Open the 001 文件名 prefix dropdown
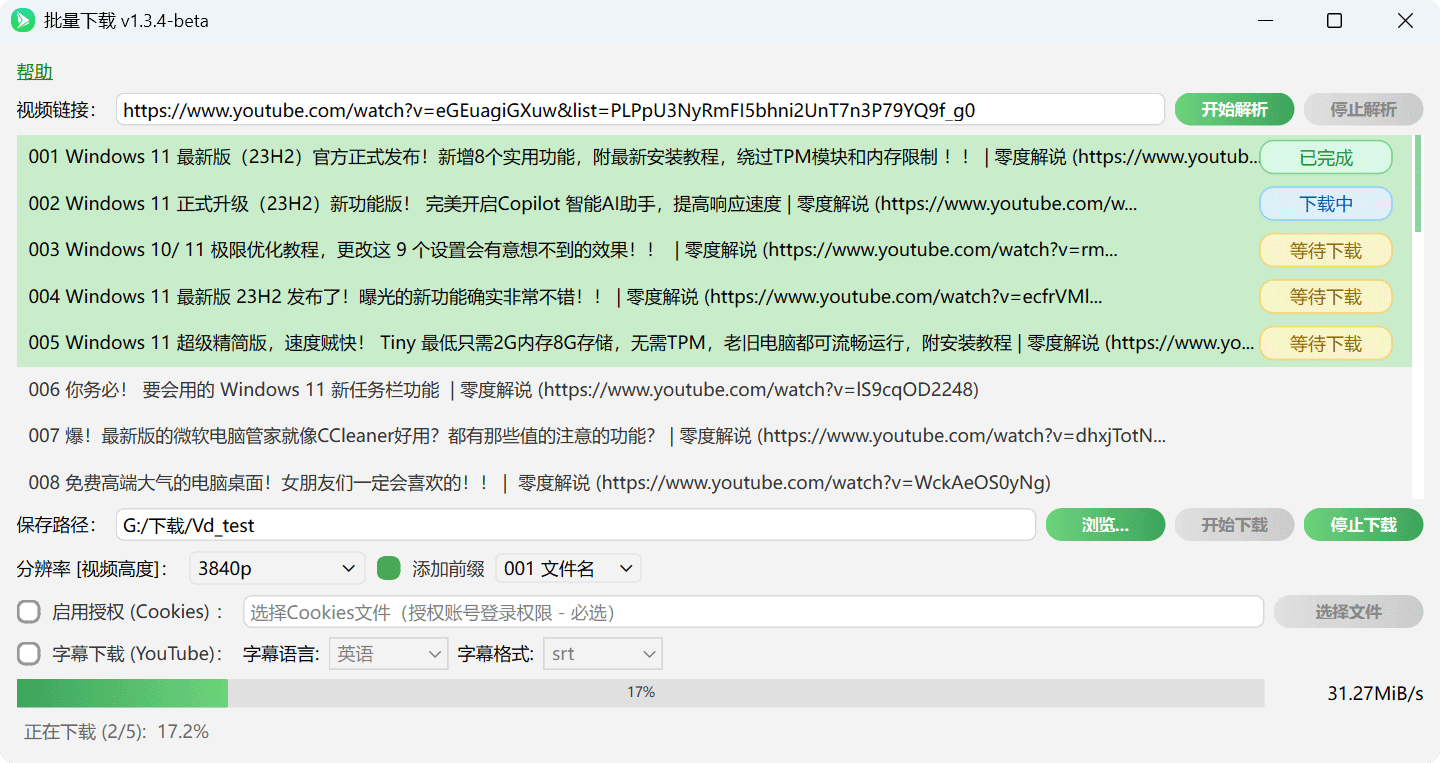 point(568,569)
